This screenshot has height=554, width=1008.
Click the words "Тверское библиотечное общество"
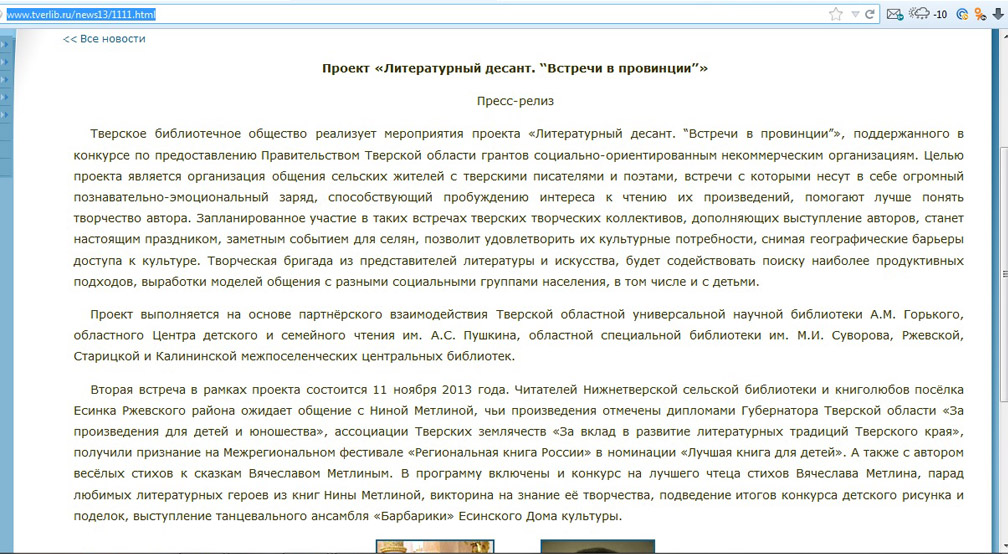click(x=199, y=134)
